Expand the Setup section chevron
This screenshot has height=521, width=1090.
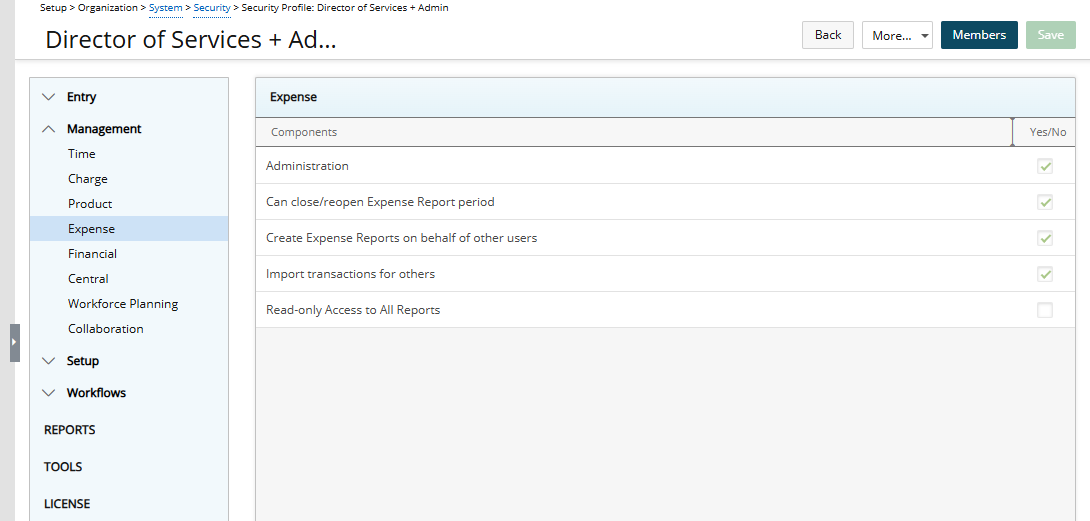click(x=48, y=361)
